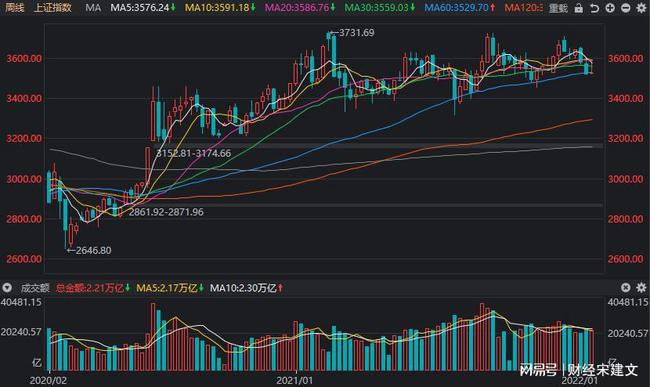
Task: Click the undo arrow icon
Action: pyautogui.click(x=594, y=8)
